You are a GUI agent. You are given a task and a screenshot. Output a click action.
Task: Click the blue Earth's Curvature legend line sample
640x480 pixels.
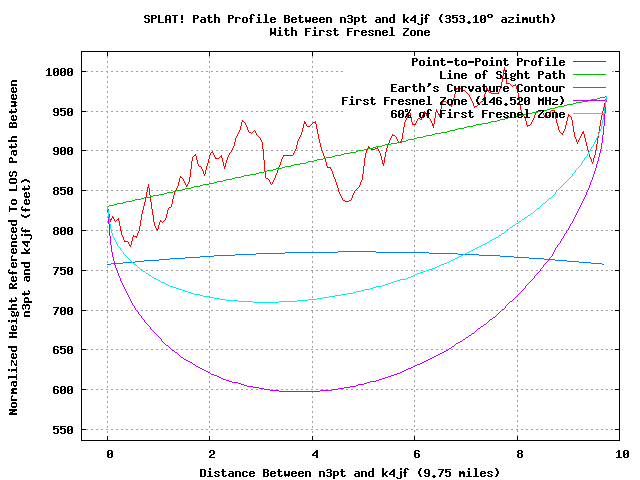click(589, 87)
